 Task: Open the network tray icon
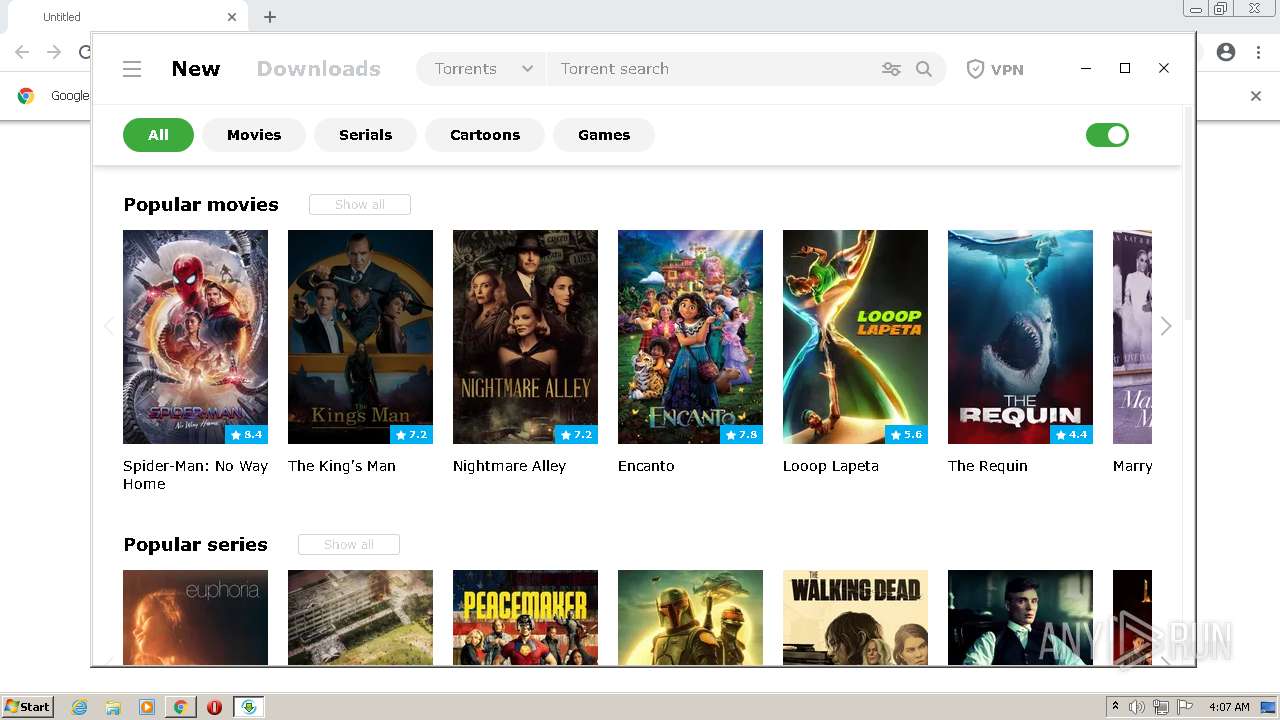1161,707
